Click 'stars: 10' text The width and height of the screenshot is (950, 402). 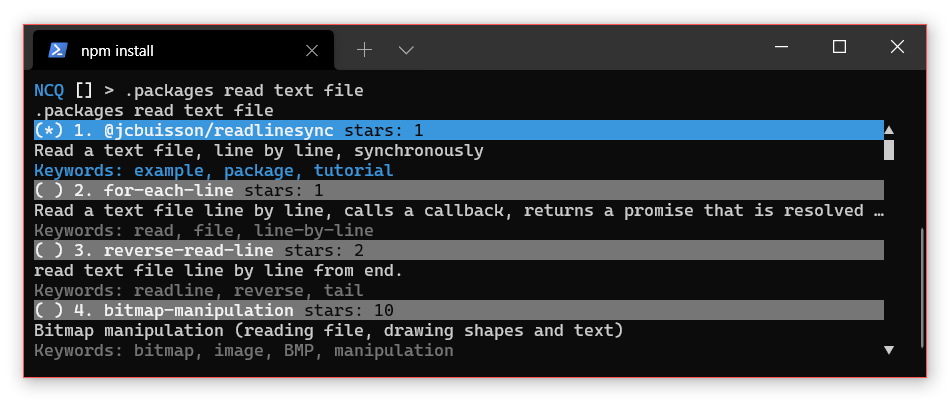tap(348, 310)
